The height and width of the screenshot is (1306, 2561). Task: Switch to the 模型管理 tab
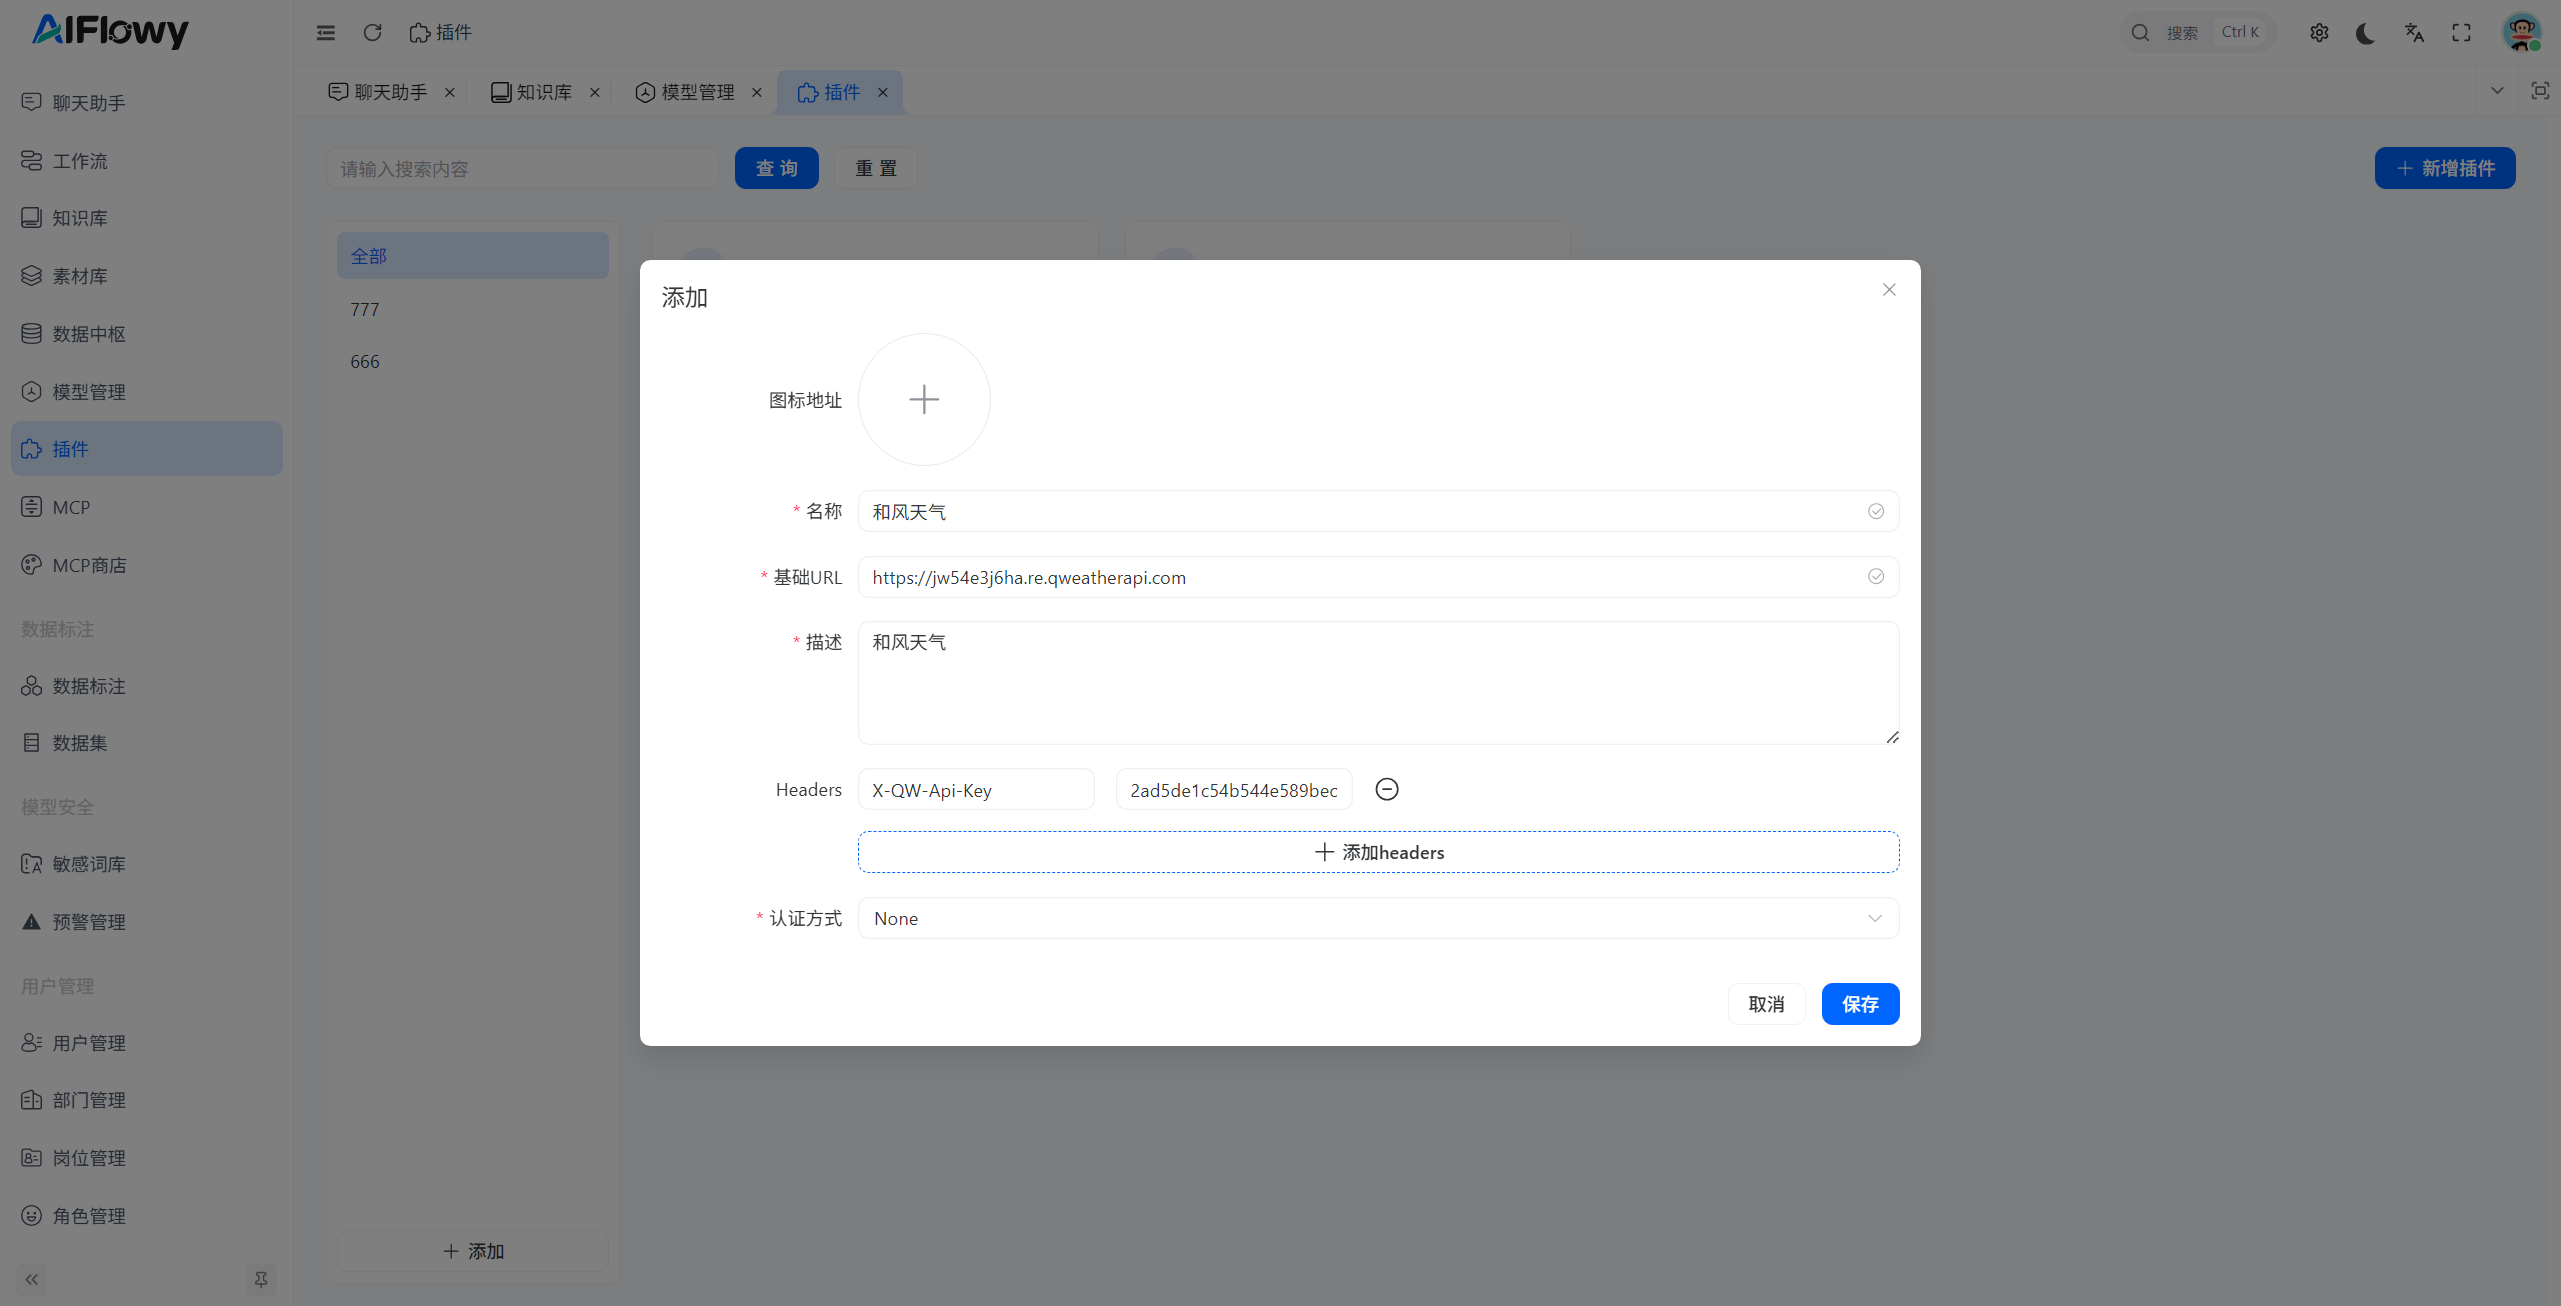point(697,92)
